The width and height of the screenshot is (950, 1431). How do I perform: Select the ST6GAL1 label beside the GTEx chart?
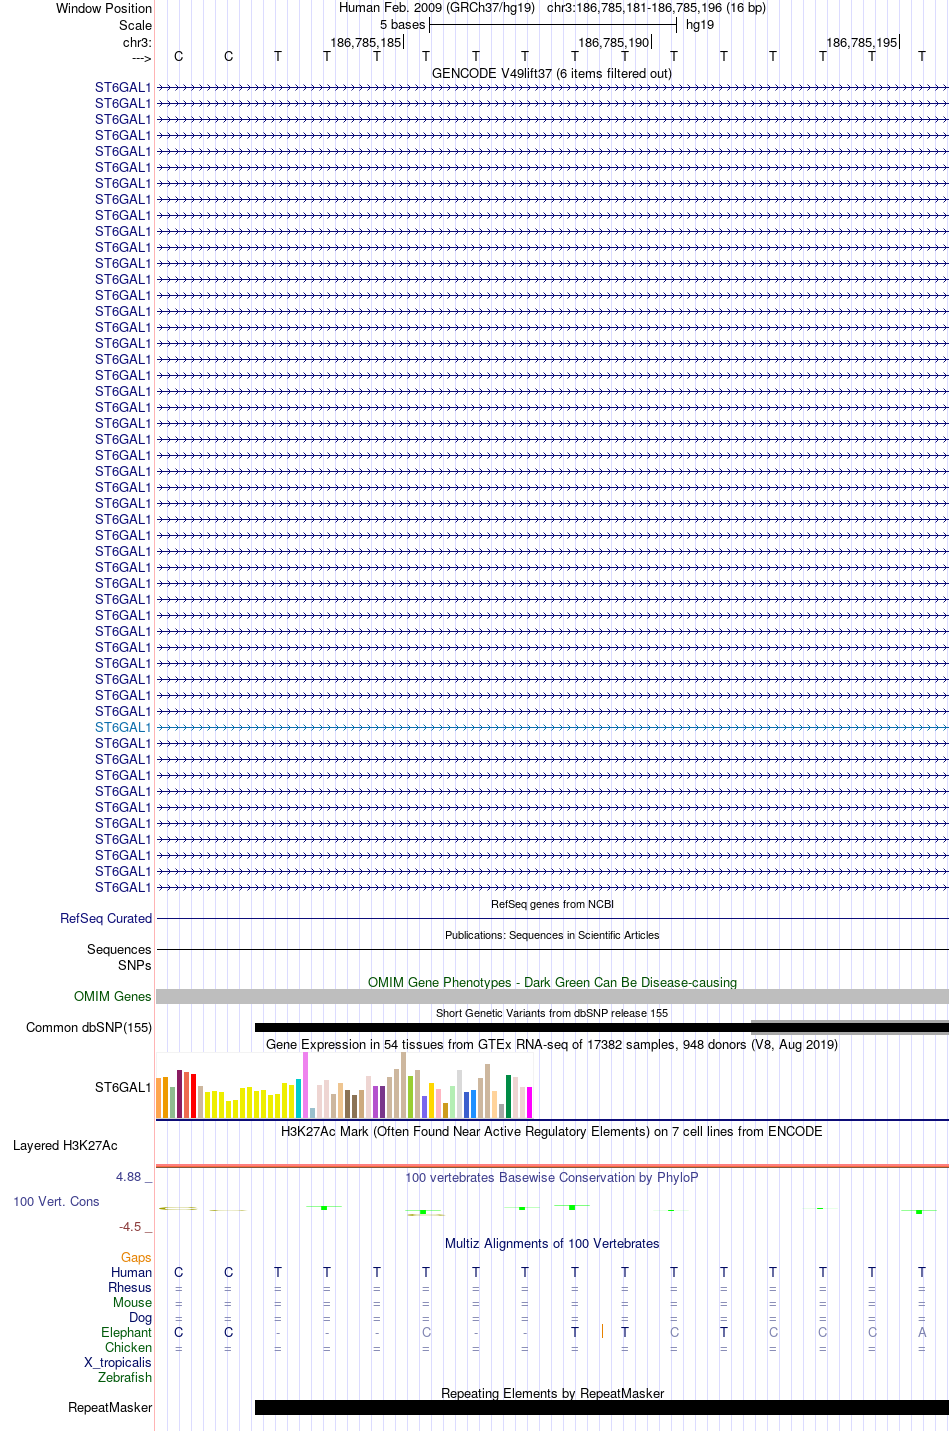(123, 1087)
